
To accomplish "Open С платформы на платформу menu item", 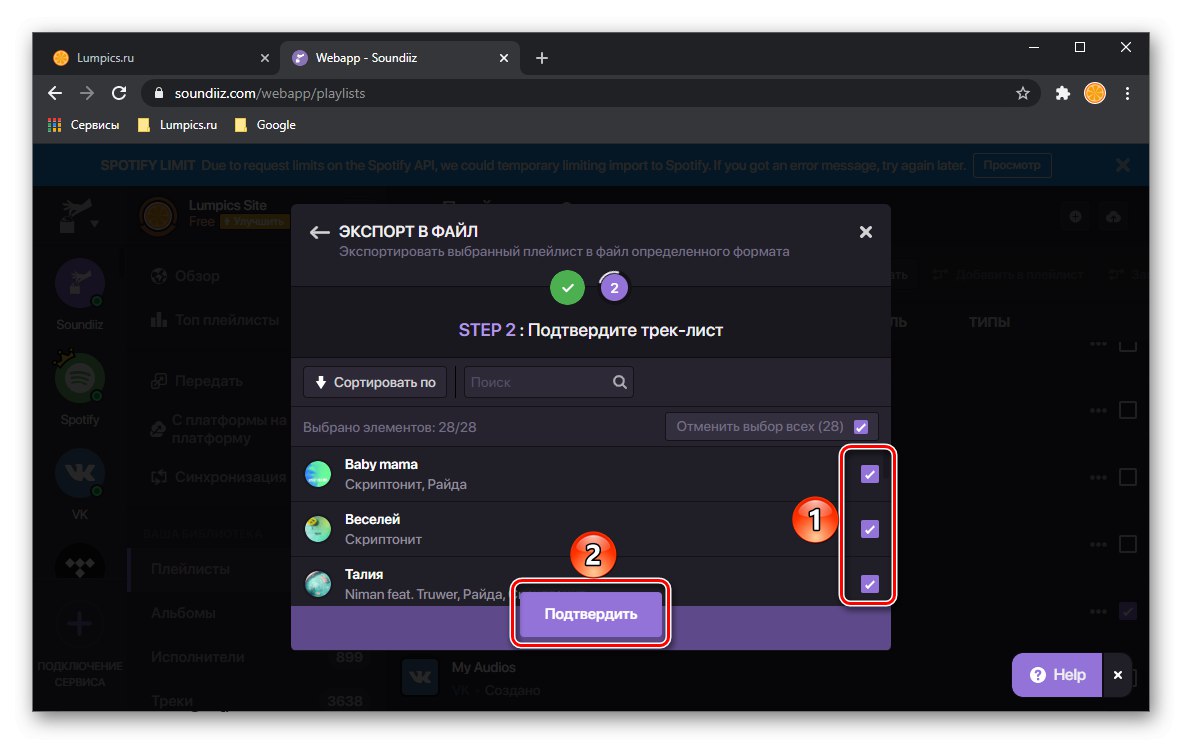I will tap(219, 428).
